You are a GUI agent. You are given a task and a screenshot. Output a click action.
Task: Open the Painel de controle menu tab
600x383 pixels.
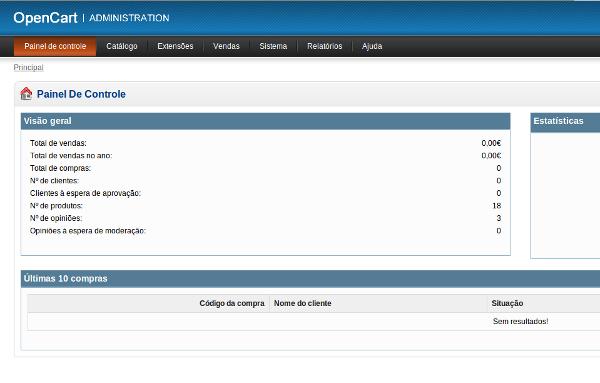pyautogui.click(x=55, y=46)
